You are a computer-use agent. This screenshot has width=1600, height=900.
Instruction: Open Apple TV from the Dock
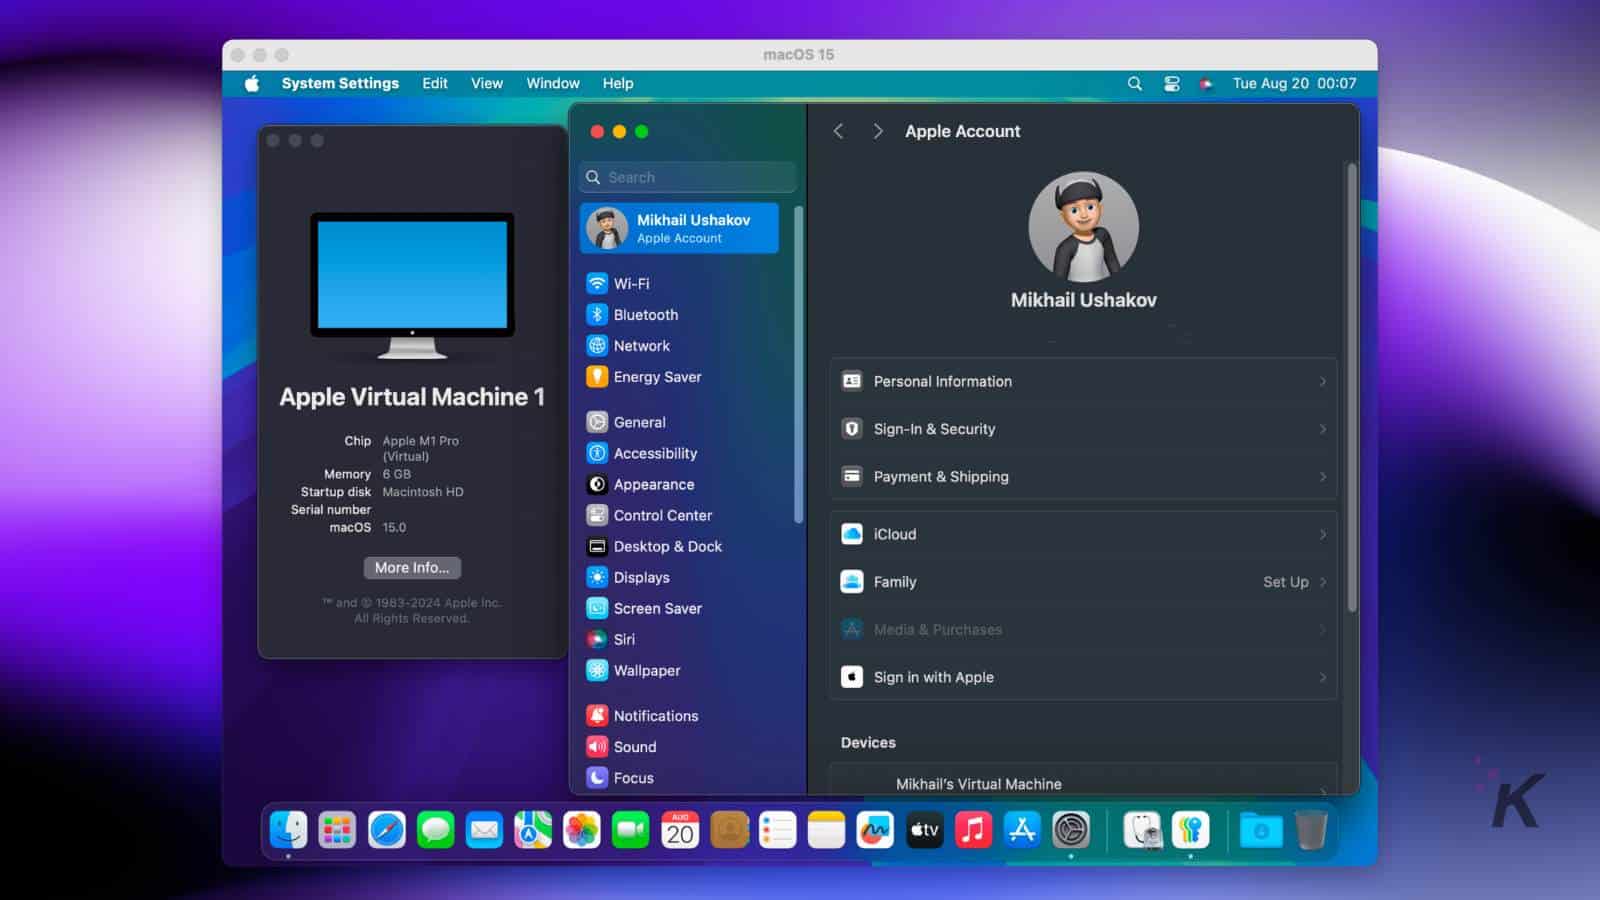click(x=924, y=829)
